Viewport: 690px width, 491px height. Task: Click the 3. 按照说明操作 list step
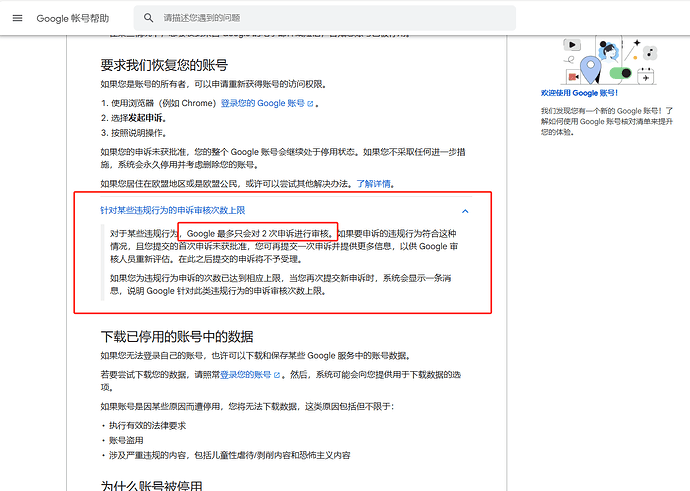[x=134, y=133]
